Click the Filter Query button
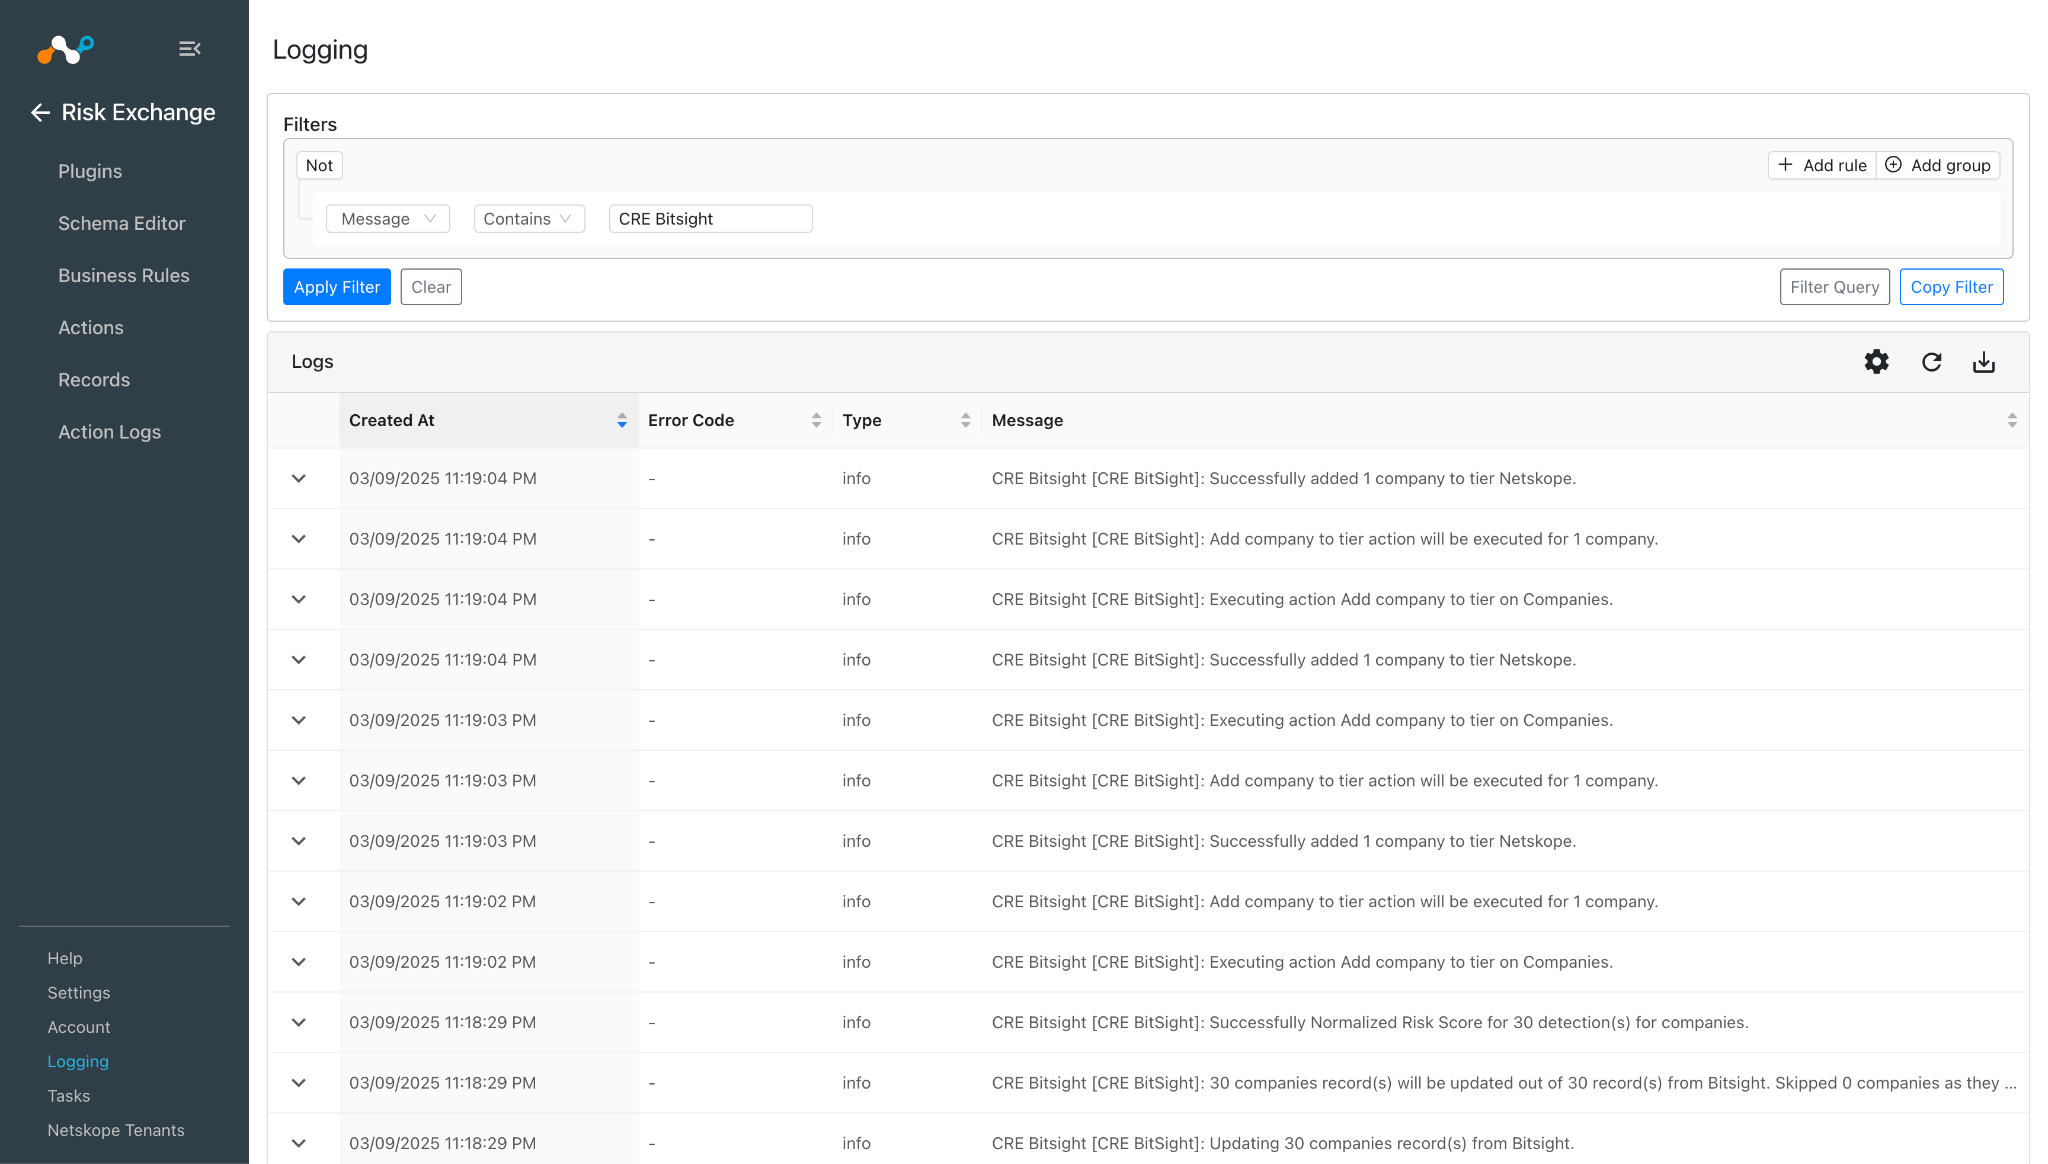2048x1164 pixels. (x=1835, y=287)
